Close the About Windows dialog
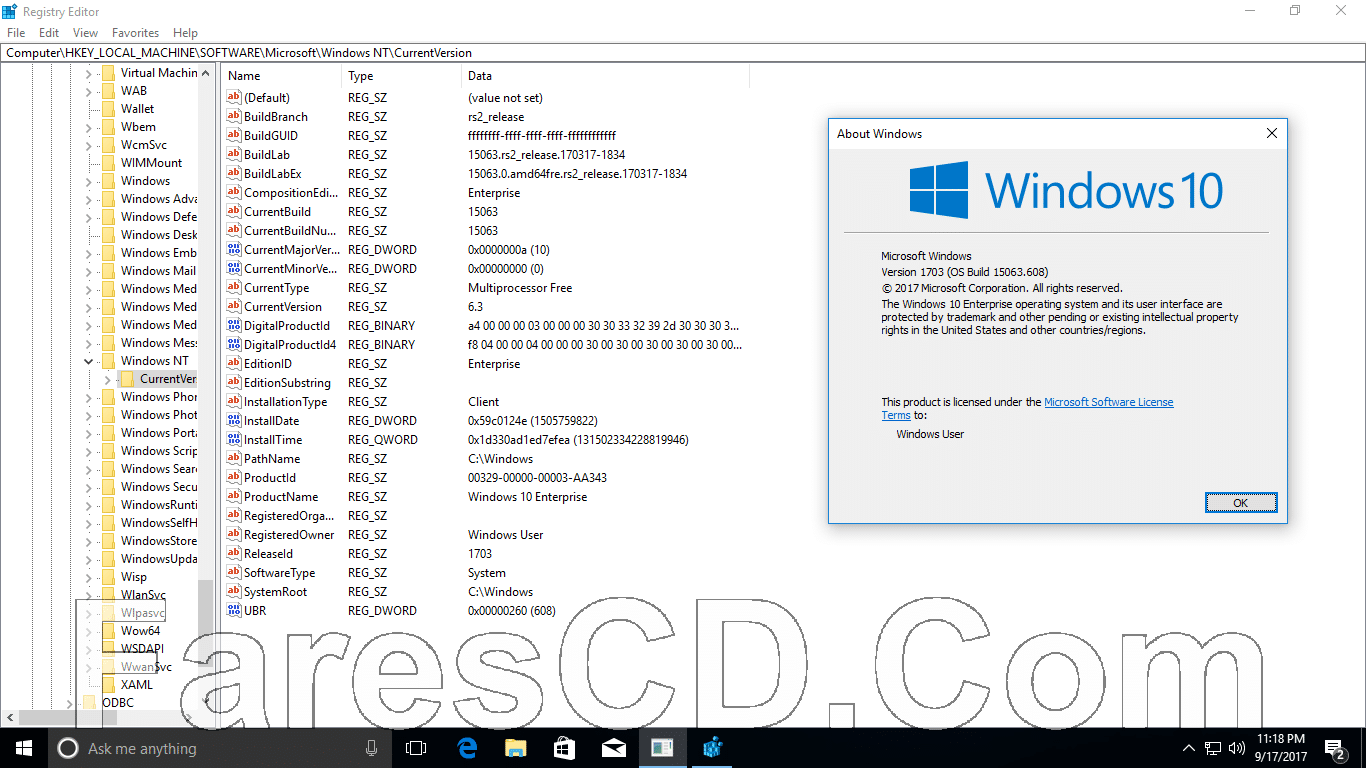1366x768 pixels. 1271,134
